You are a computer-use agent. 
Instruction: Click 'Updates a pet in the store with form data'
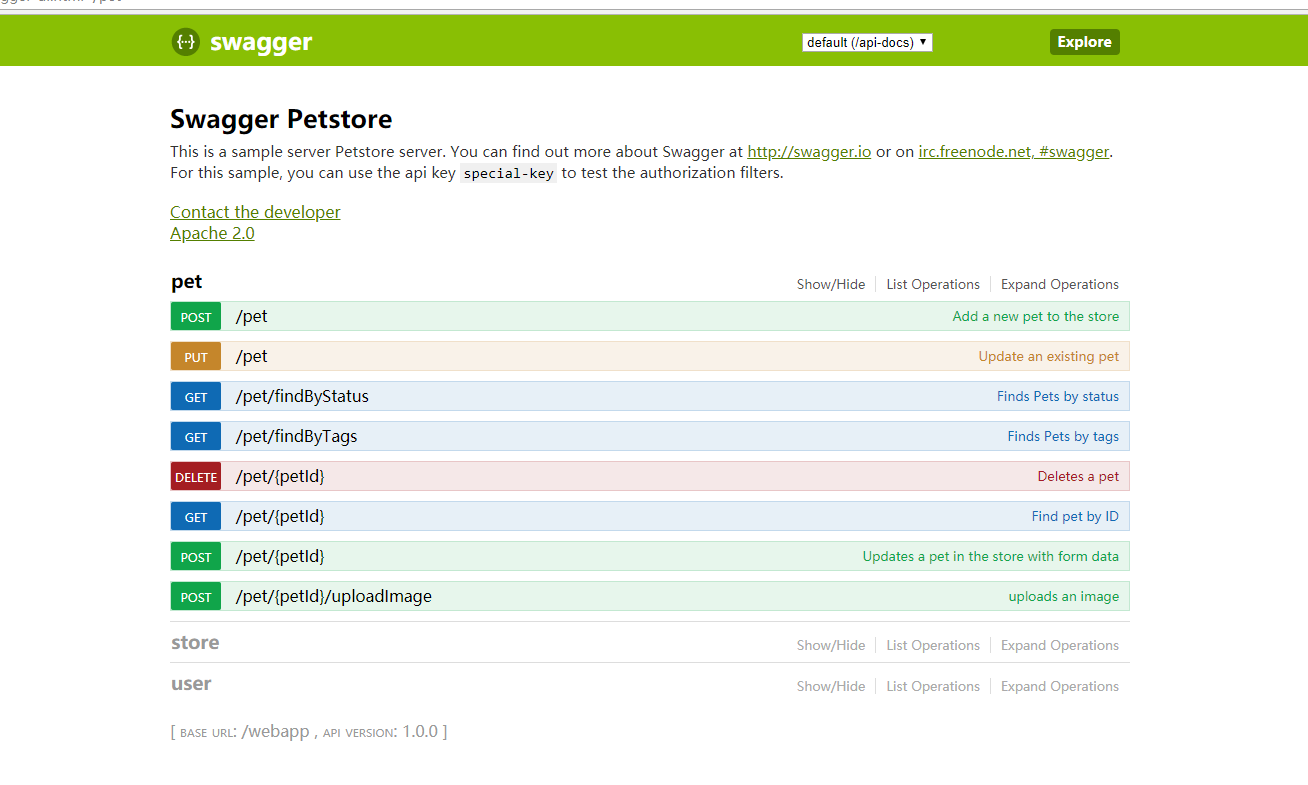click(991, 556)
